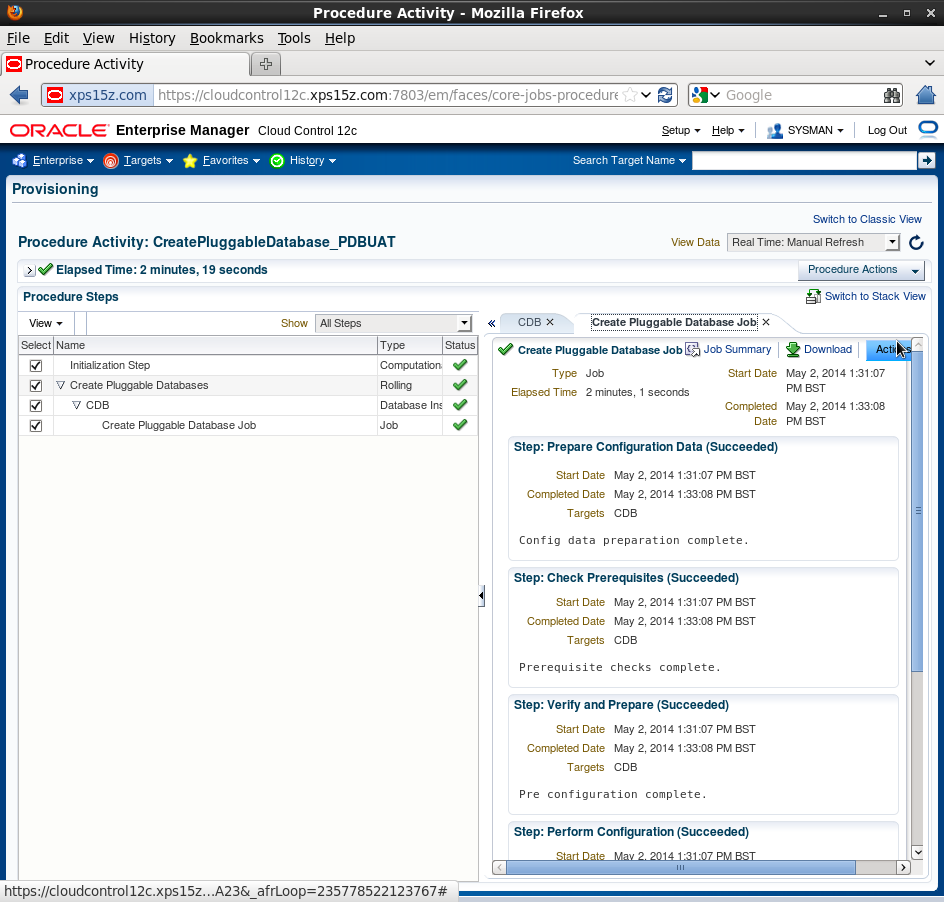Click the Status column header
The height and width of the screenshot is (902, 944).
460,345
